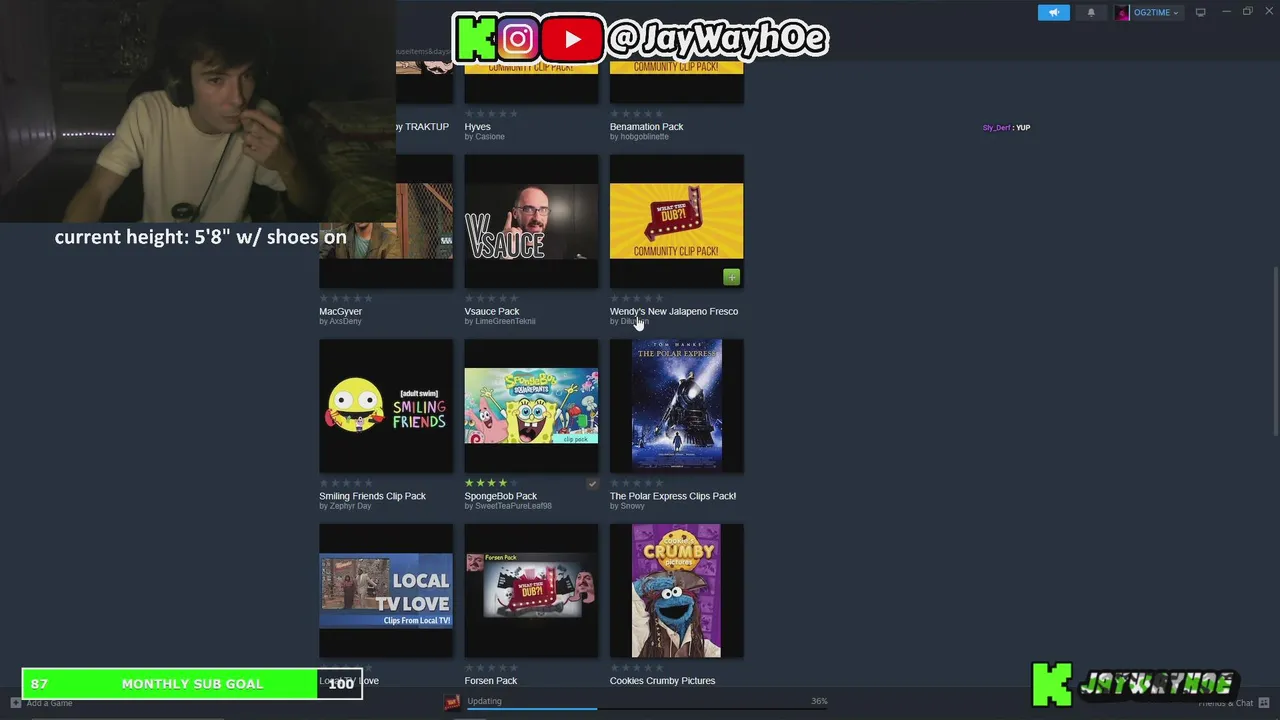Image resolution: width=1280 pixels, height=720 pixels.
Task: Open author Snowy's profile link
Action: click(633, 506)
